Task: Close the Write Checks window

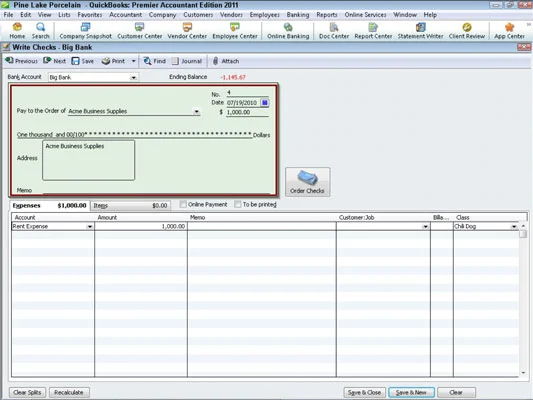Action: (x=524, y=47)
